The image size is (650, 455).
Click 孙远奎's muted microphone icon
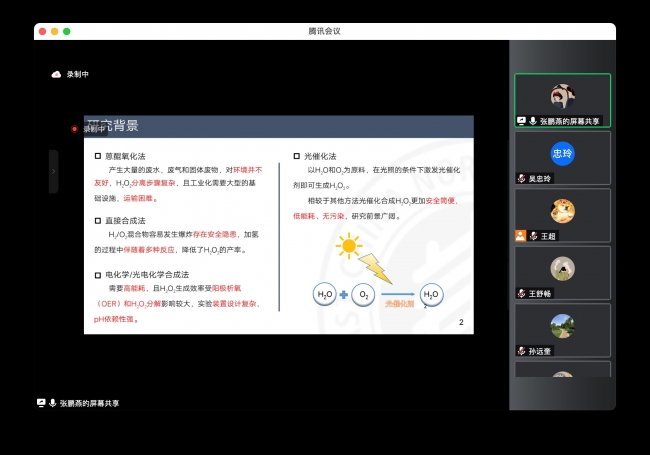pos(521,351)
